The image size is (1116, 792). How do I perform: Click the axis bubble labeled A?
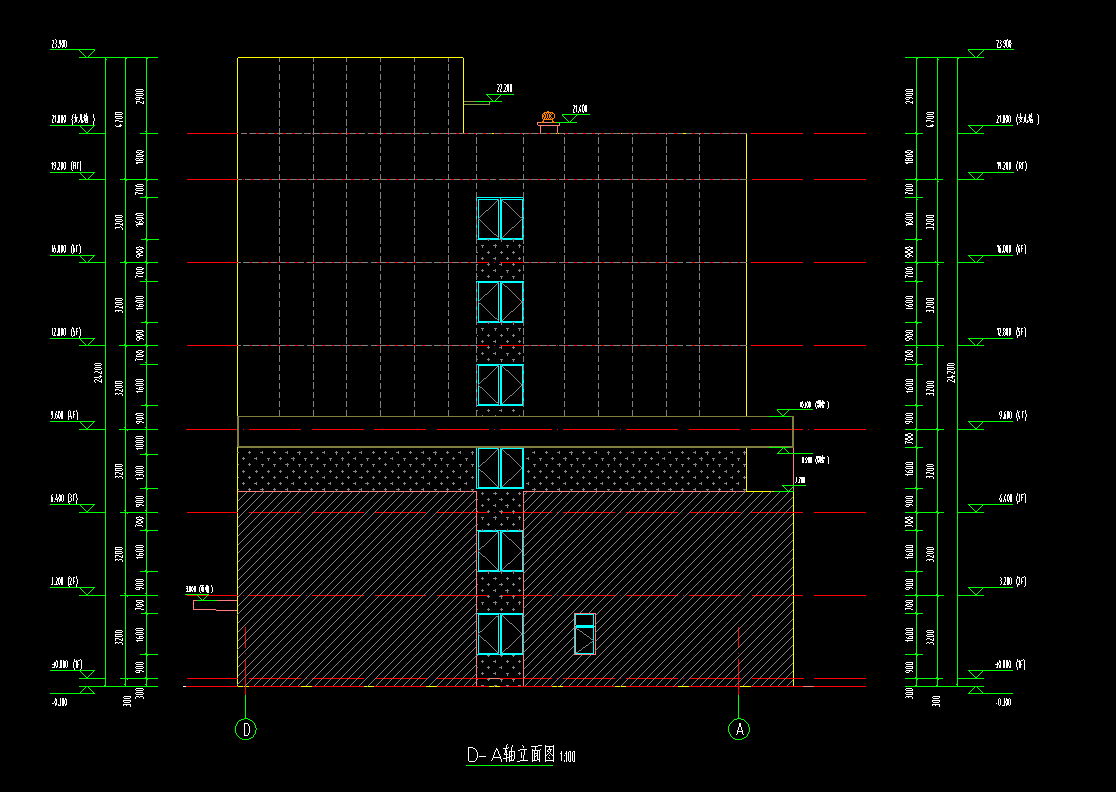click(x=738, y=730)
